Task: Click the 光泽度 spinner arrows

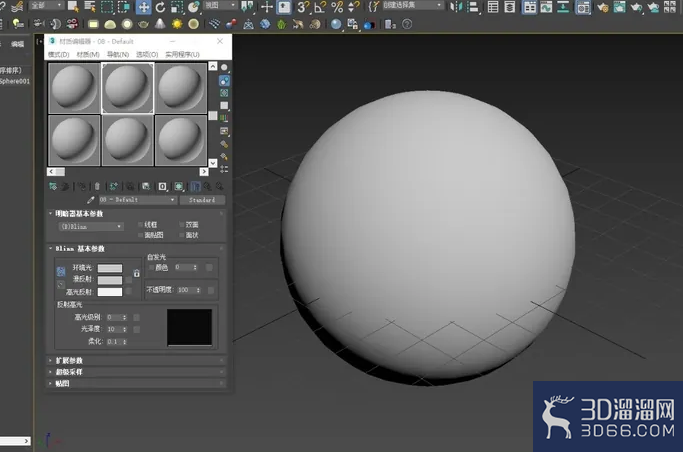Action: [125, 329]
